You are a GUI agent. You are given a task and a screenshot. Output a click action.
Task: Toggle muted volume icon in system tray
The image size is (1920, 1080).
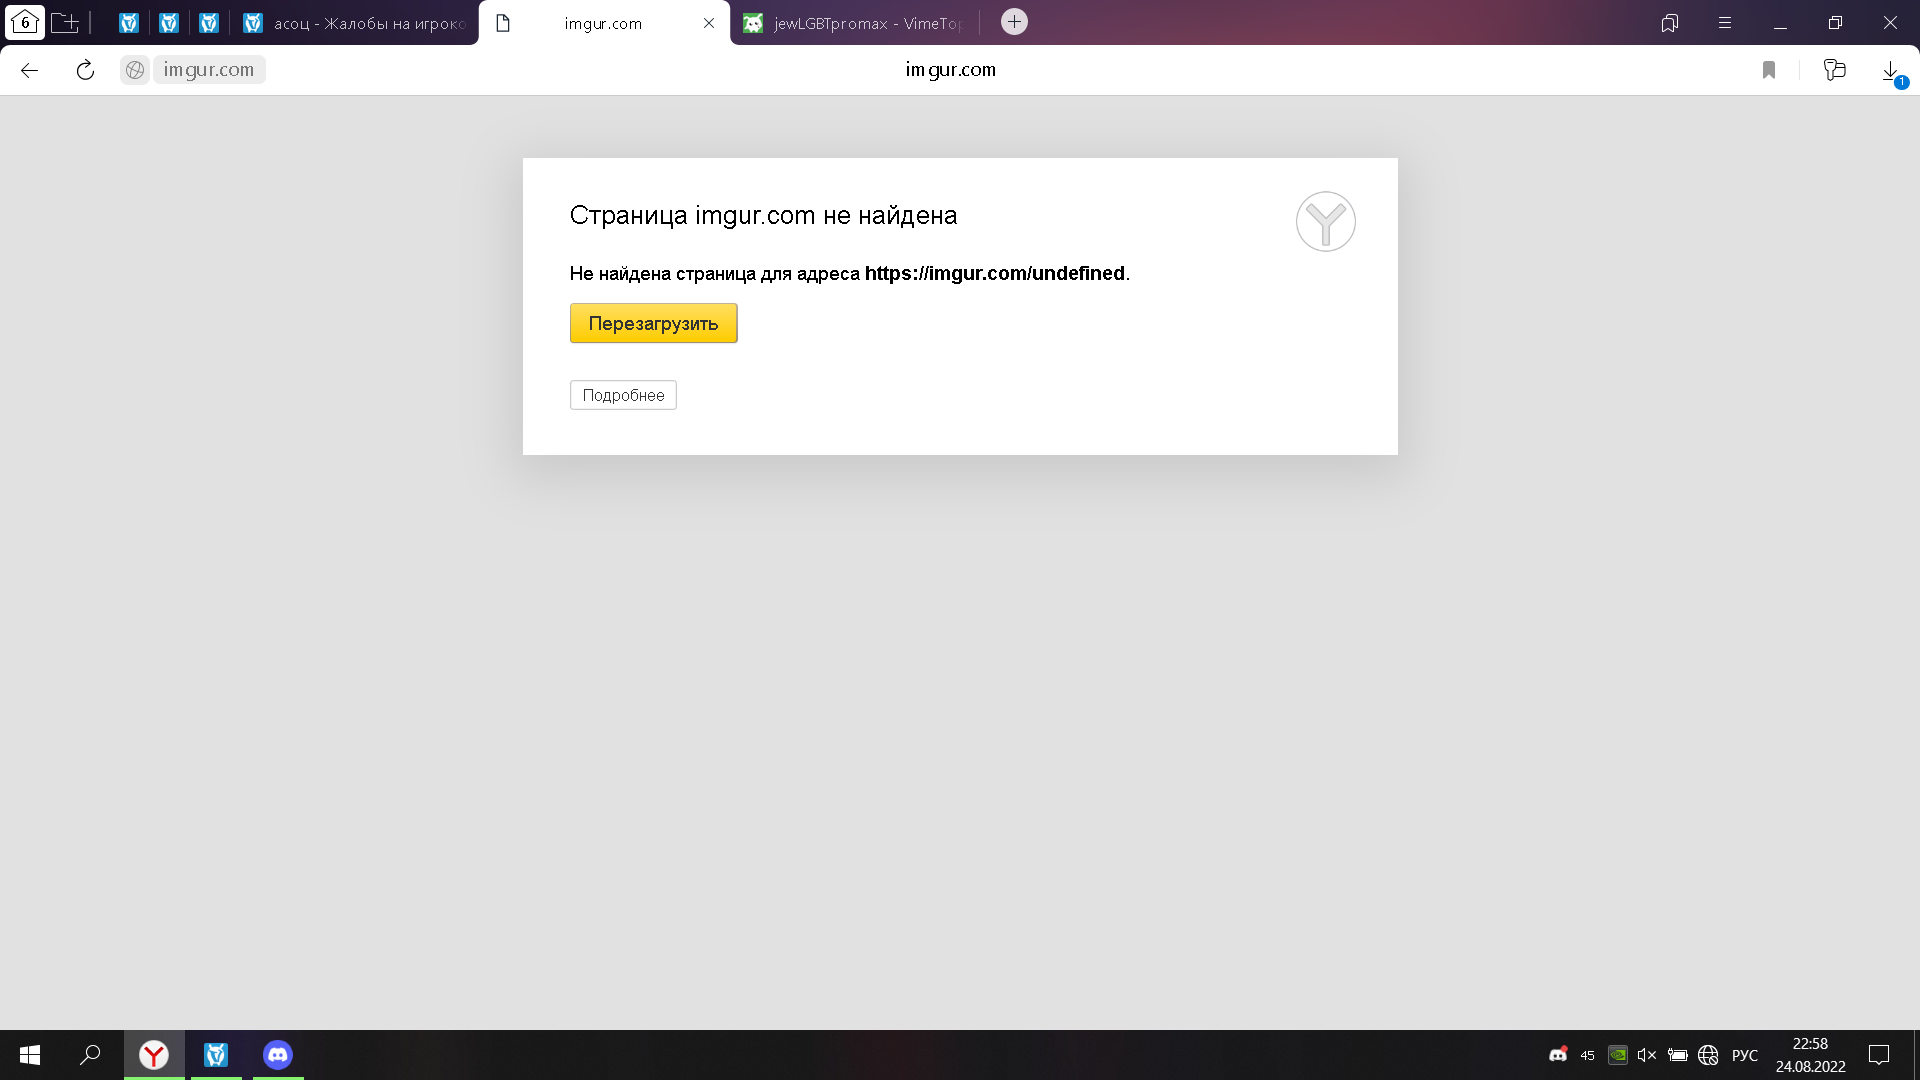click(x=1647, y=1055)
